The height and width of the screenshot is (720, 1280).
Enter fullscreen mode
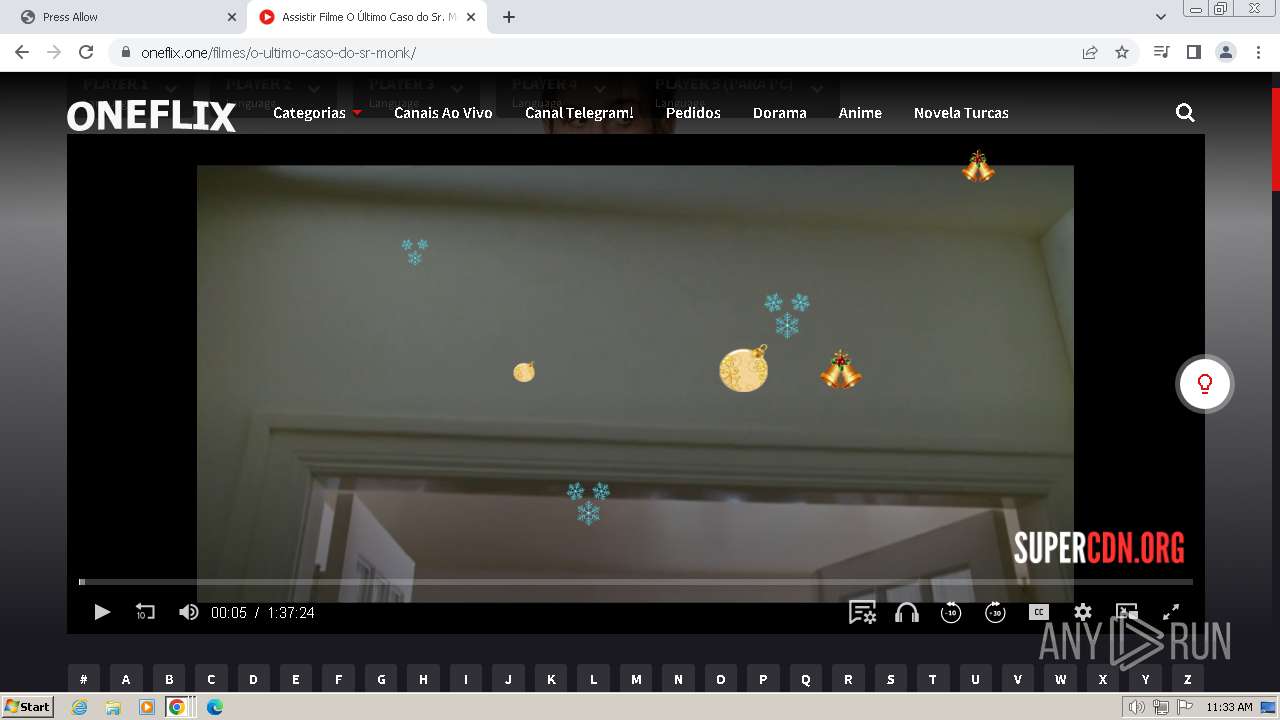point(1171,612)
